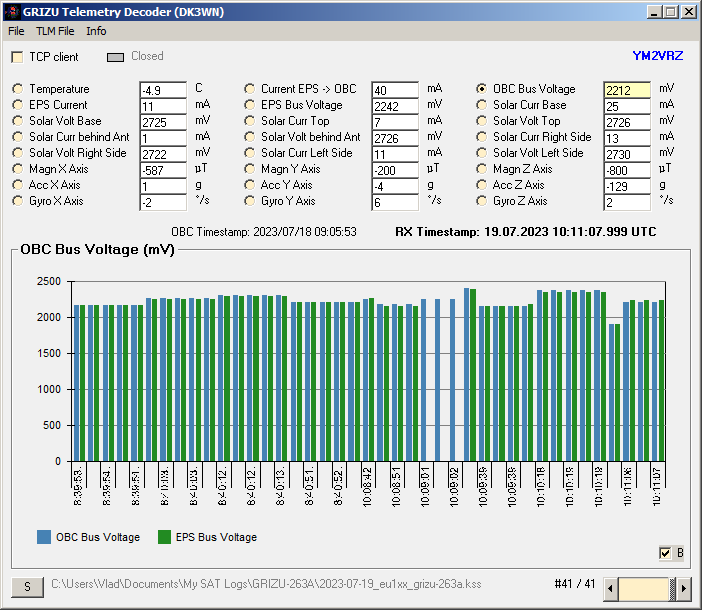Click the S button
Viewport: 702px width, 610px height.
click(x=27, y=587)
